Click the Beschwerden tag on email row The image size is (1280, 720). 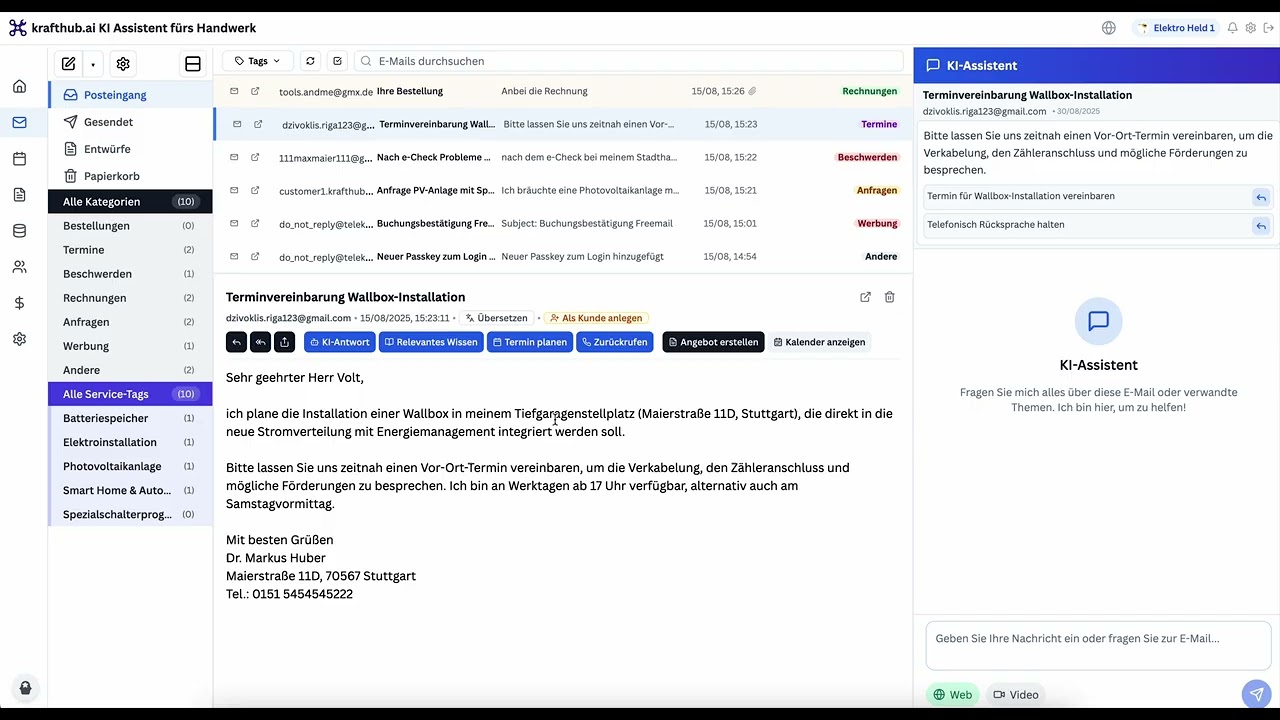click(x=867, y=157)
